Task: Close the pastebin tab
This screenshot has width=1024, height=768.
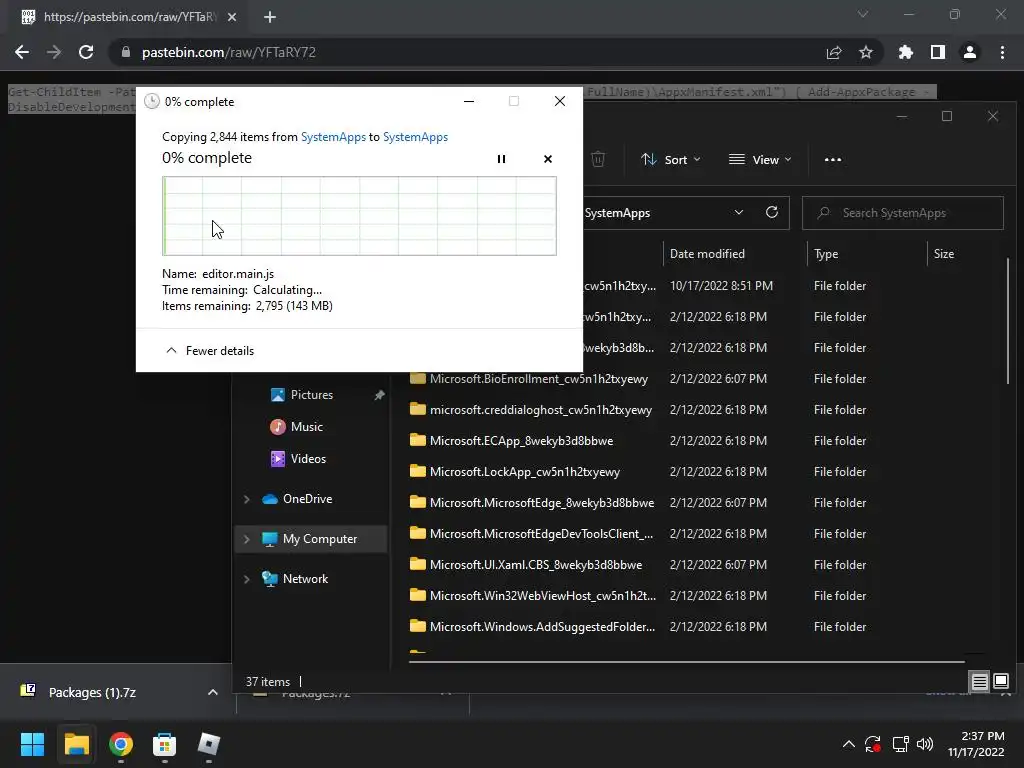Action: [x=232, y=17]
